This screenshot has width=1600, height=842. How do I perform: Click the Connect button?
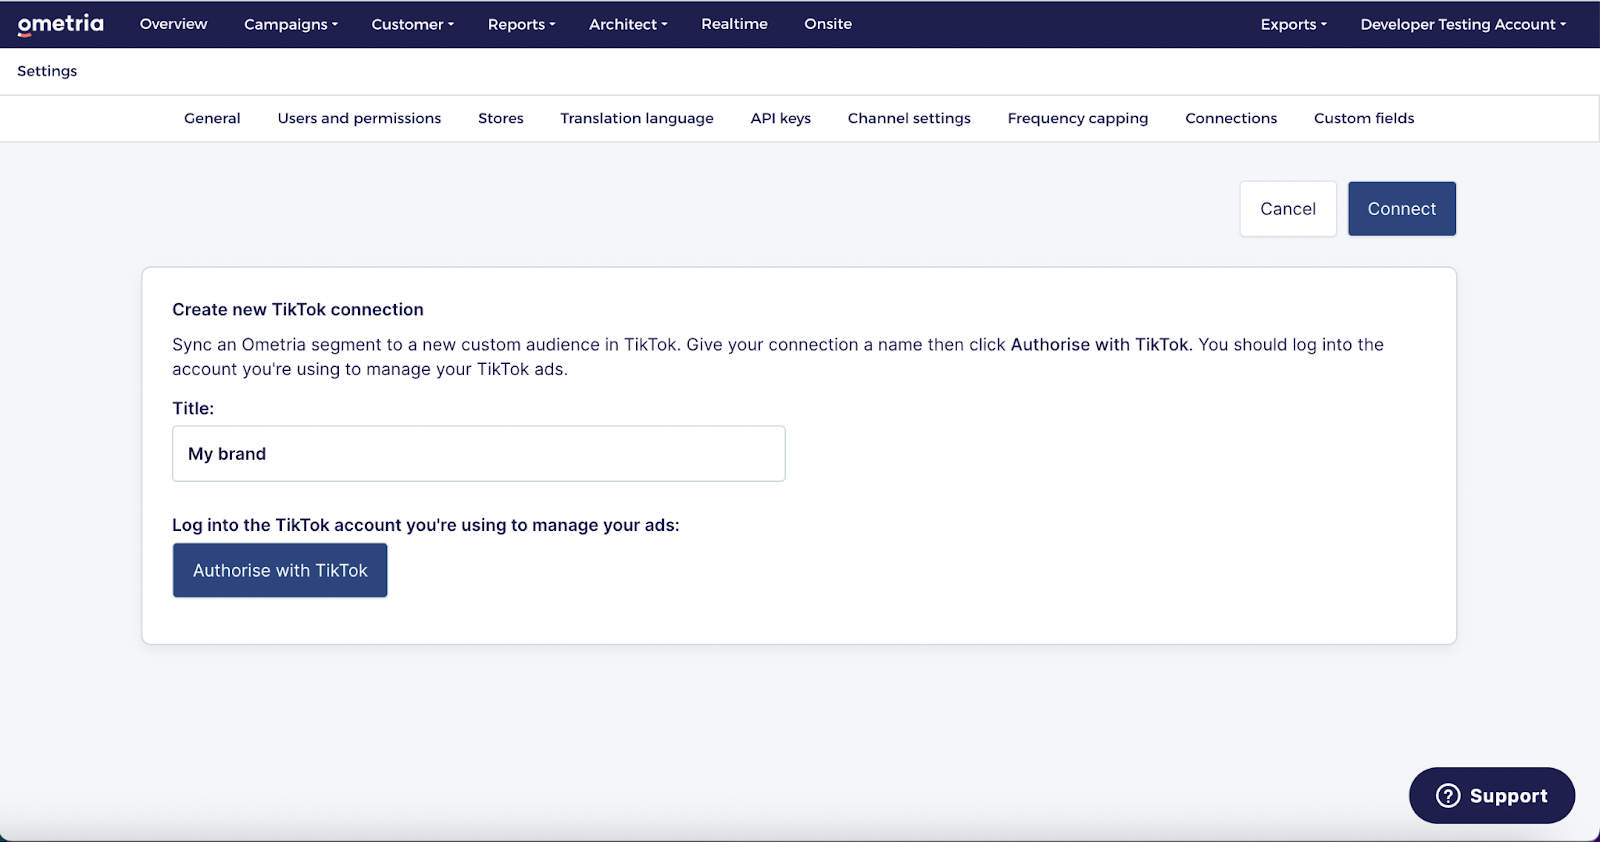coord(1402,209)
